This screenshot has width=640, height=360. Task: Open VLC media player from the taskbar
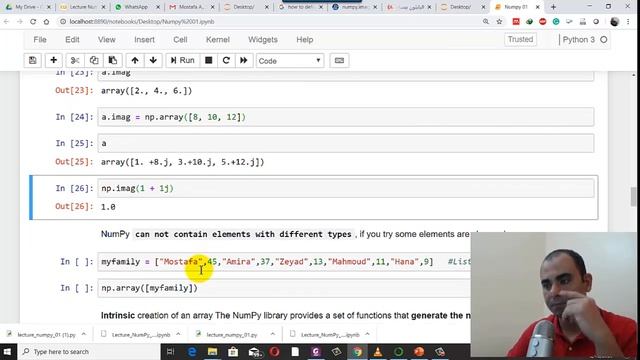[x=378, y=351]
